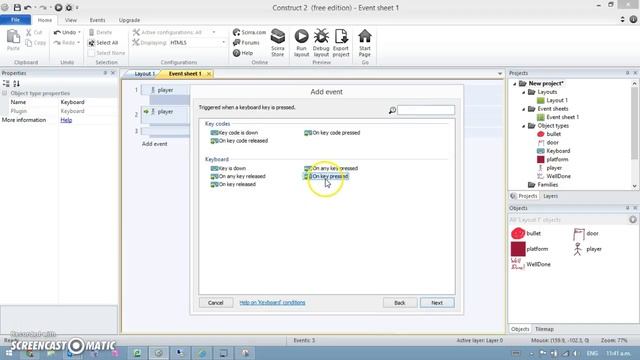The height and width of the screenshot is (360, 640).
Task: Sort properties alphabetically icon
Action: 16,84
